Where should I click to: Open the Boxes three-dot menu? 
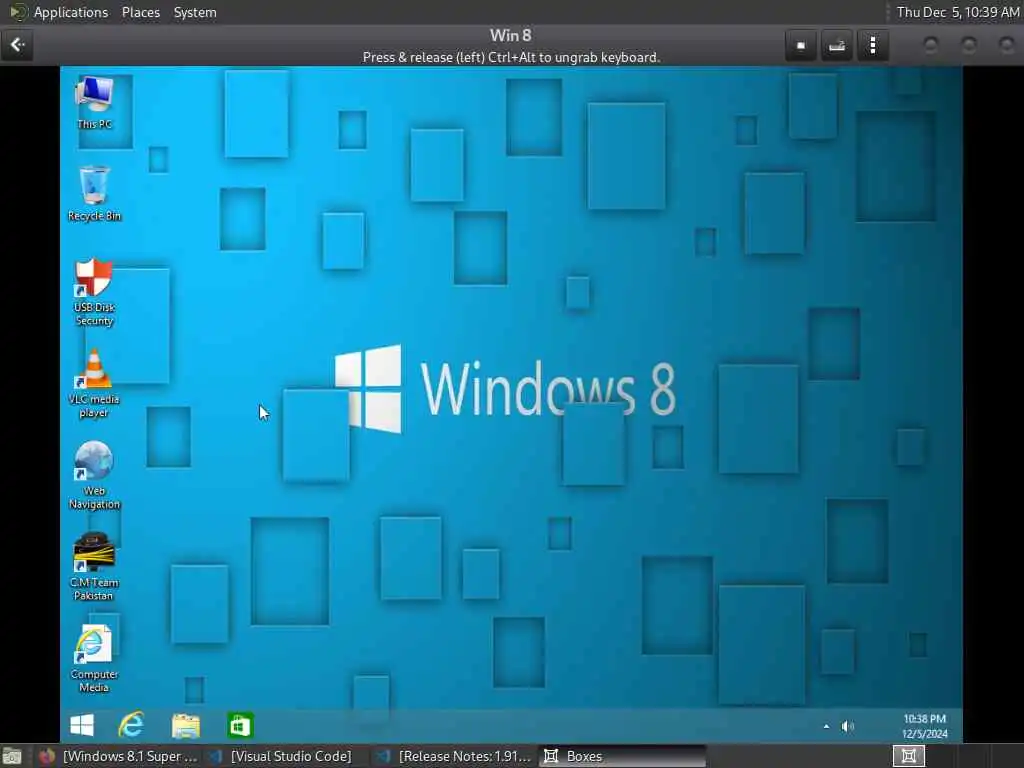point(872,46)
